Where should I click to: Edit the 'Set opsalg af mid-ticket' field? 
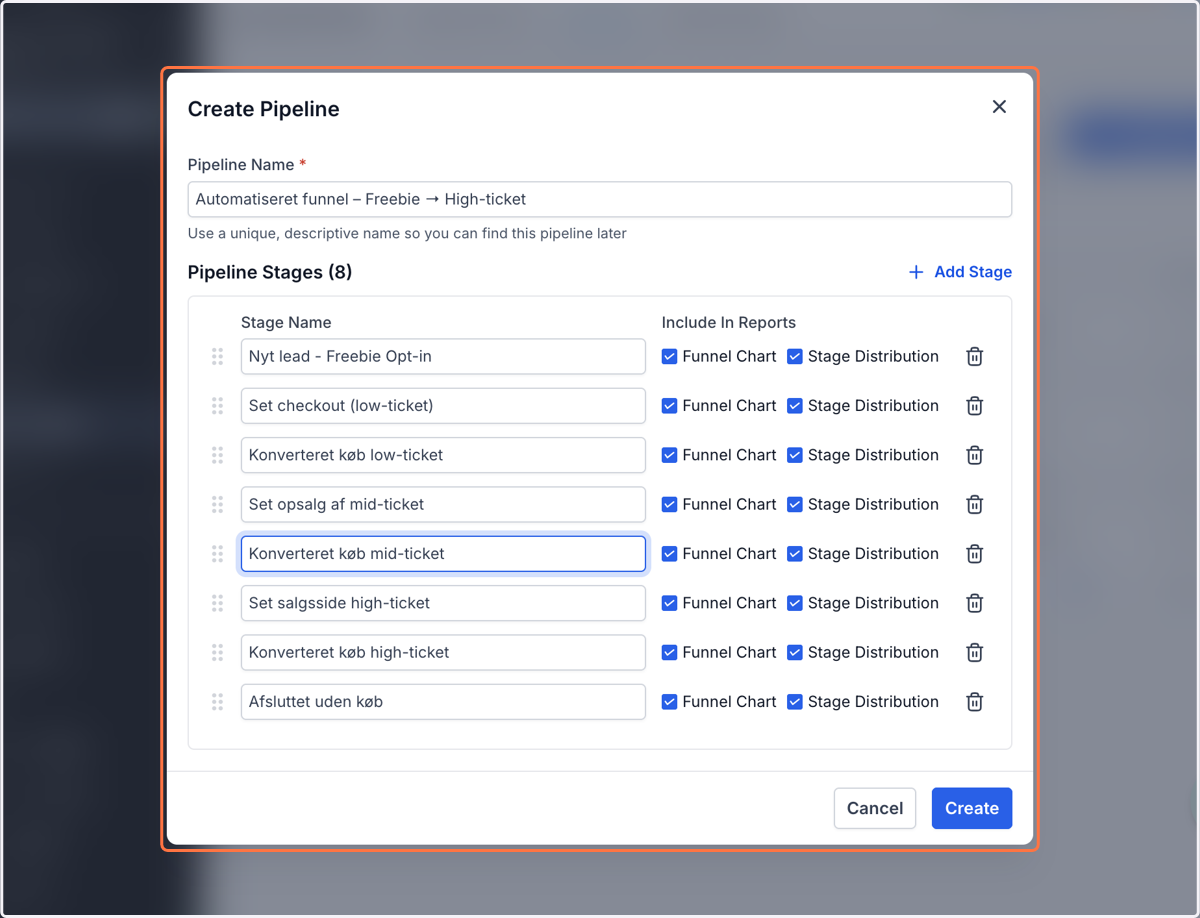(x=443, y=505)
